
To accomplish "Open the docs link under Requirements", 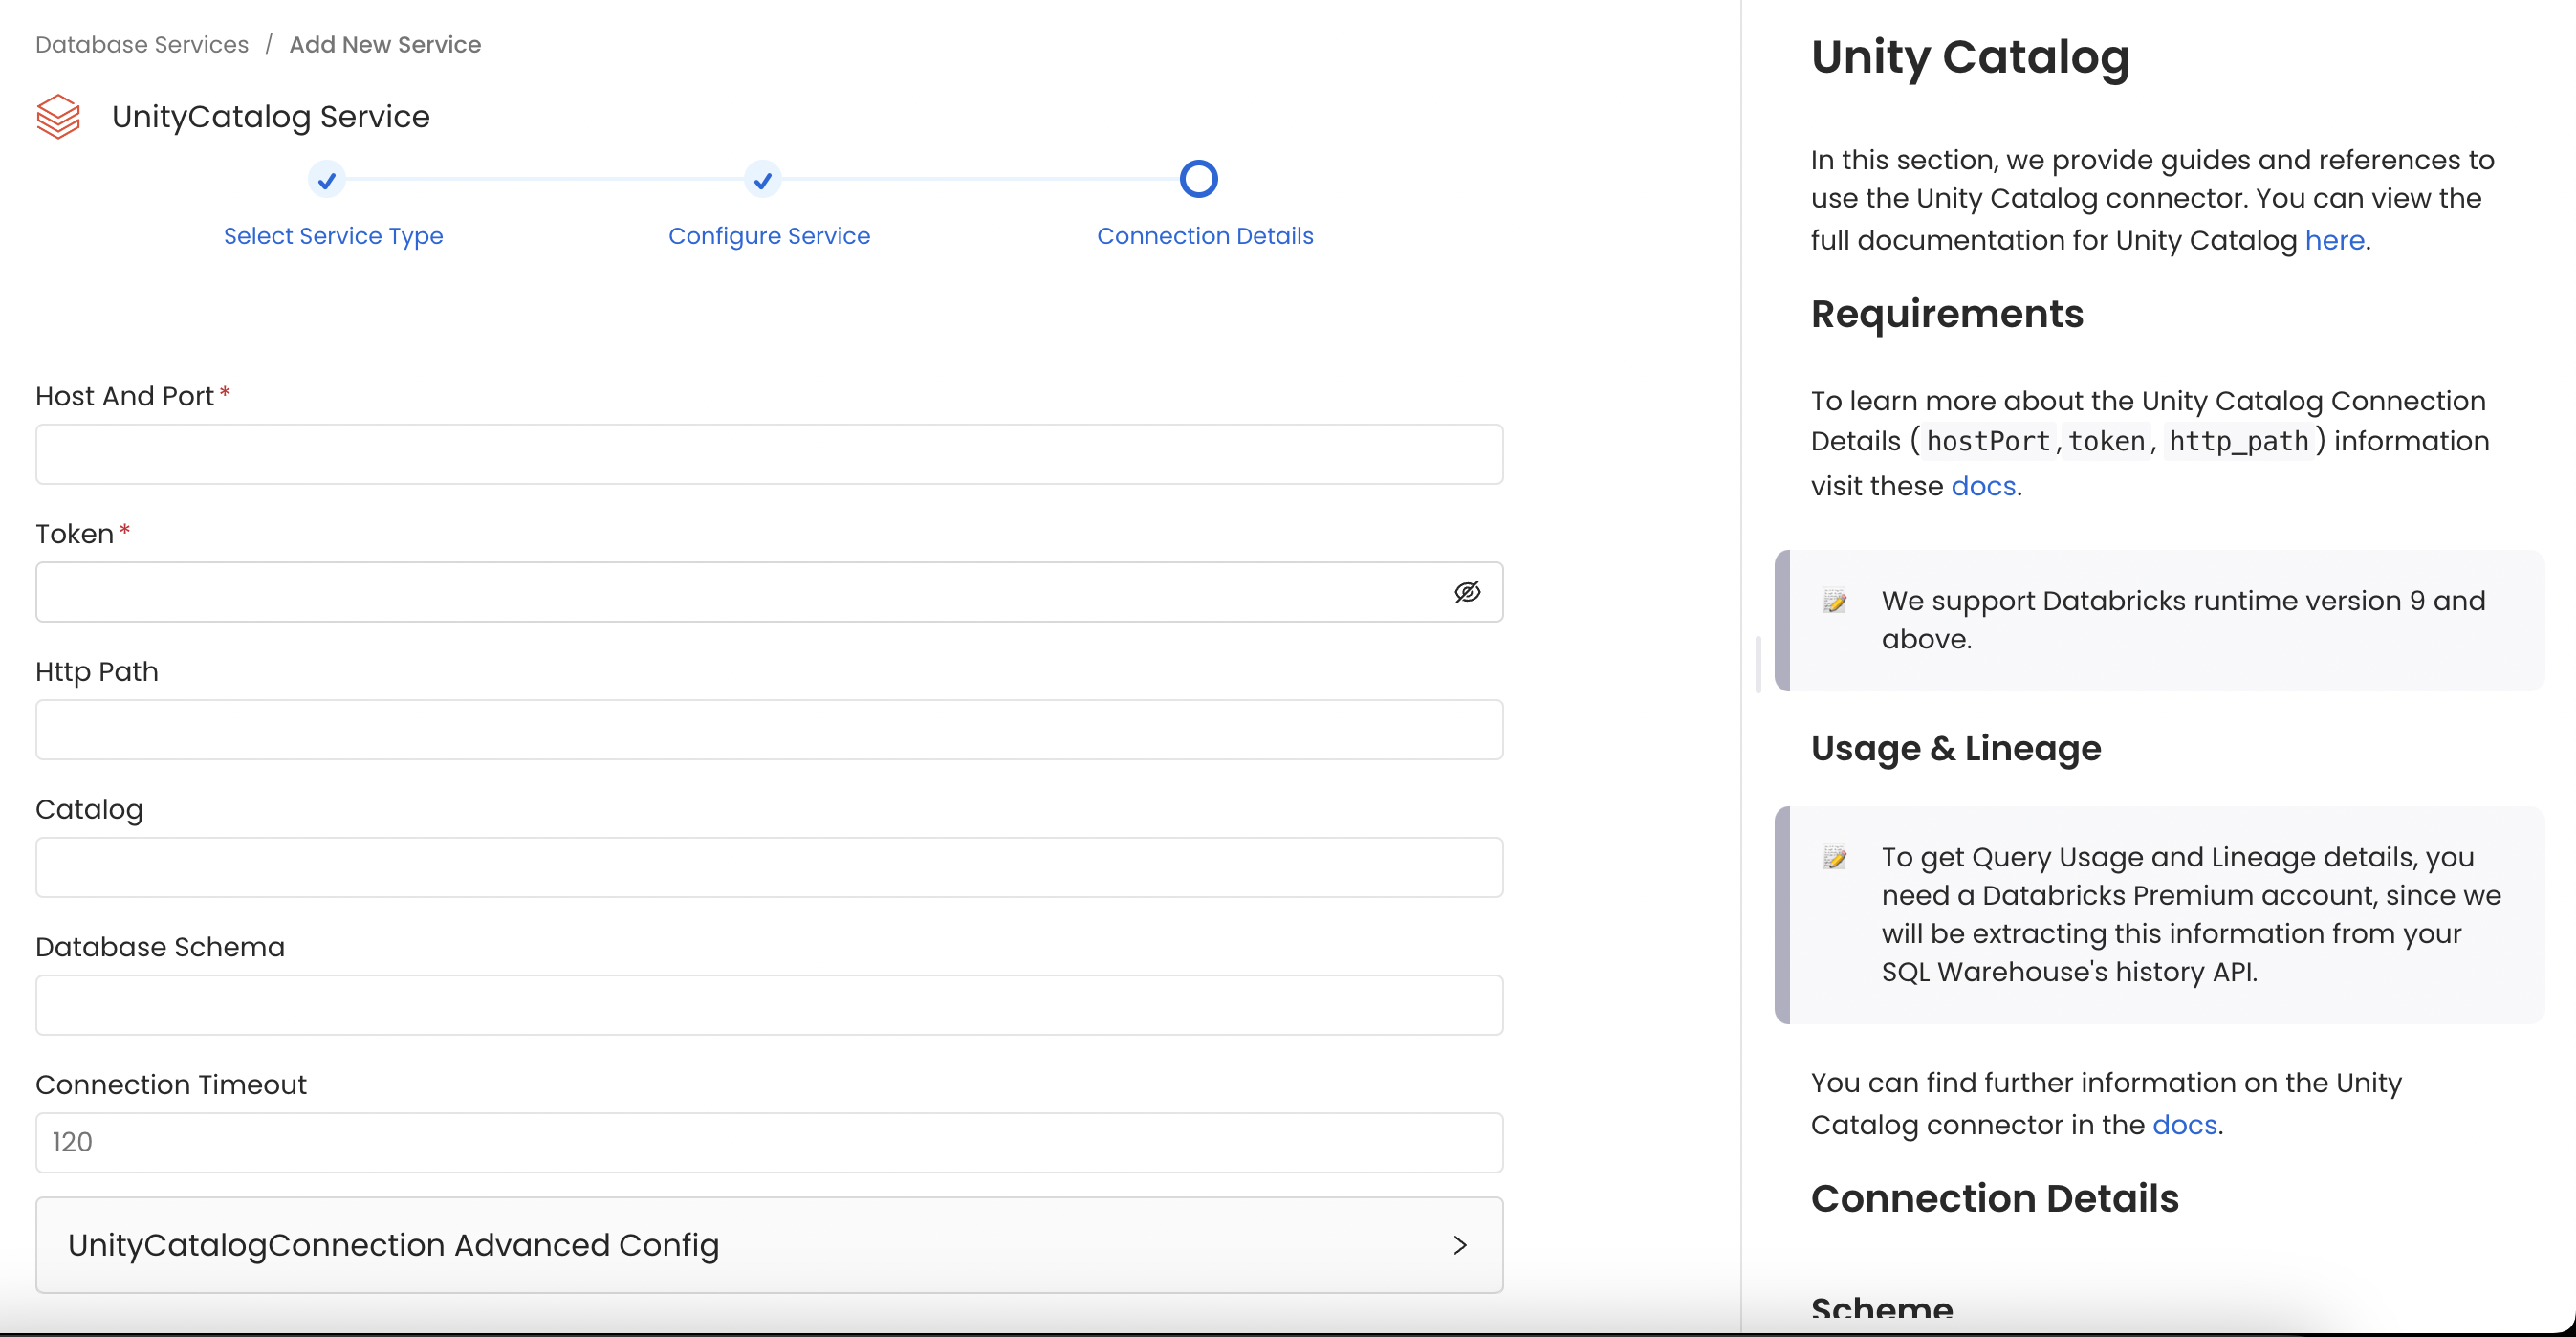I will (1983, 486).
